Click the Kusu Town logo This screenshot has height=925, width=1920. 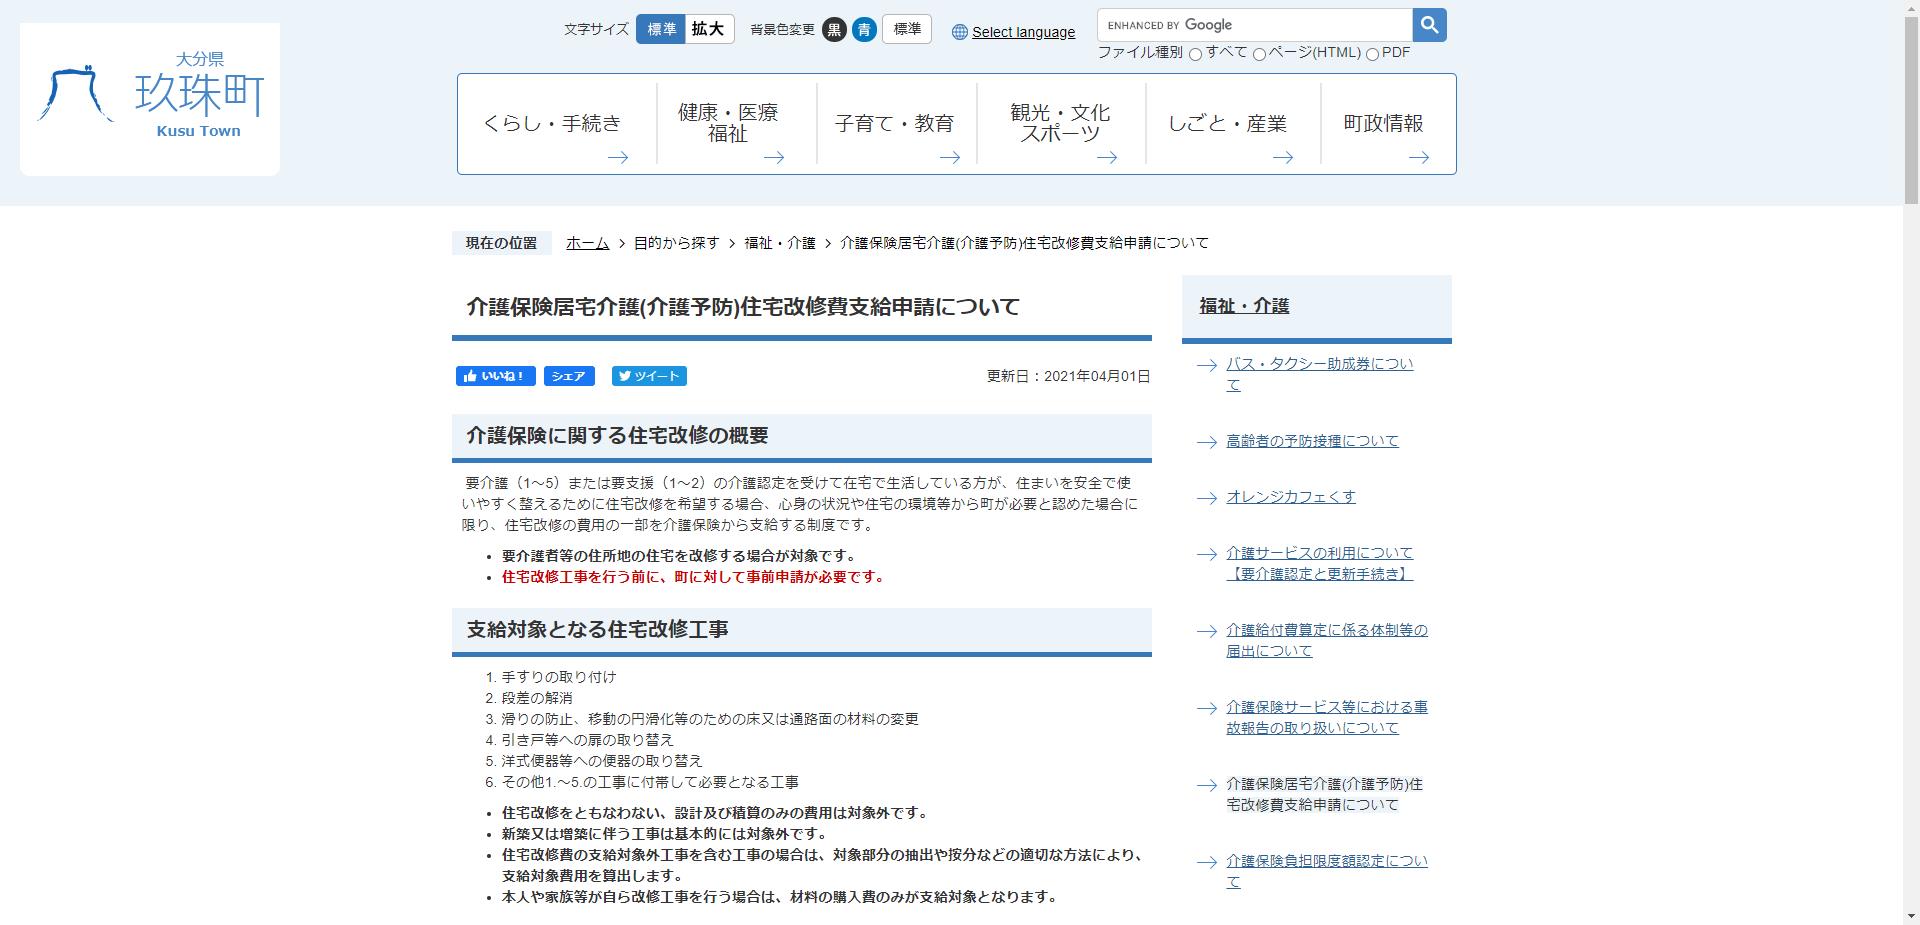[148, 97]
